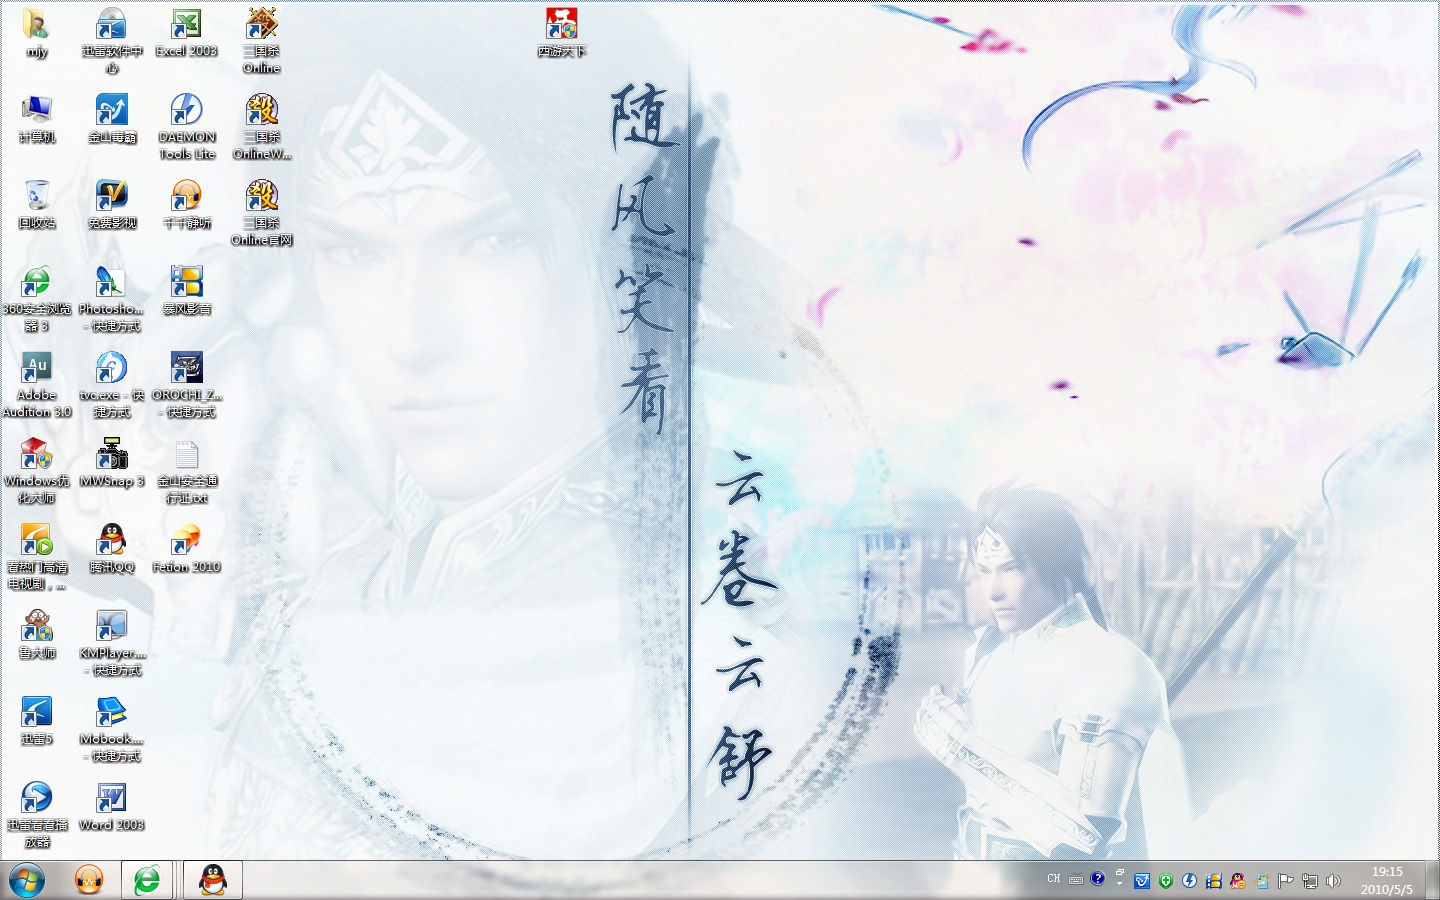Select the tvc.exe shortcut icon
This screenshot has width=1440, height=900.
click(111, 385)
